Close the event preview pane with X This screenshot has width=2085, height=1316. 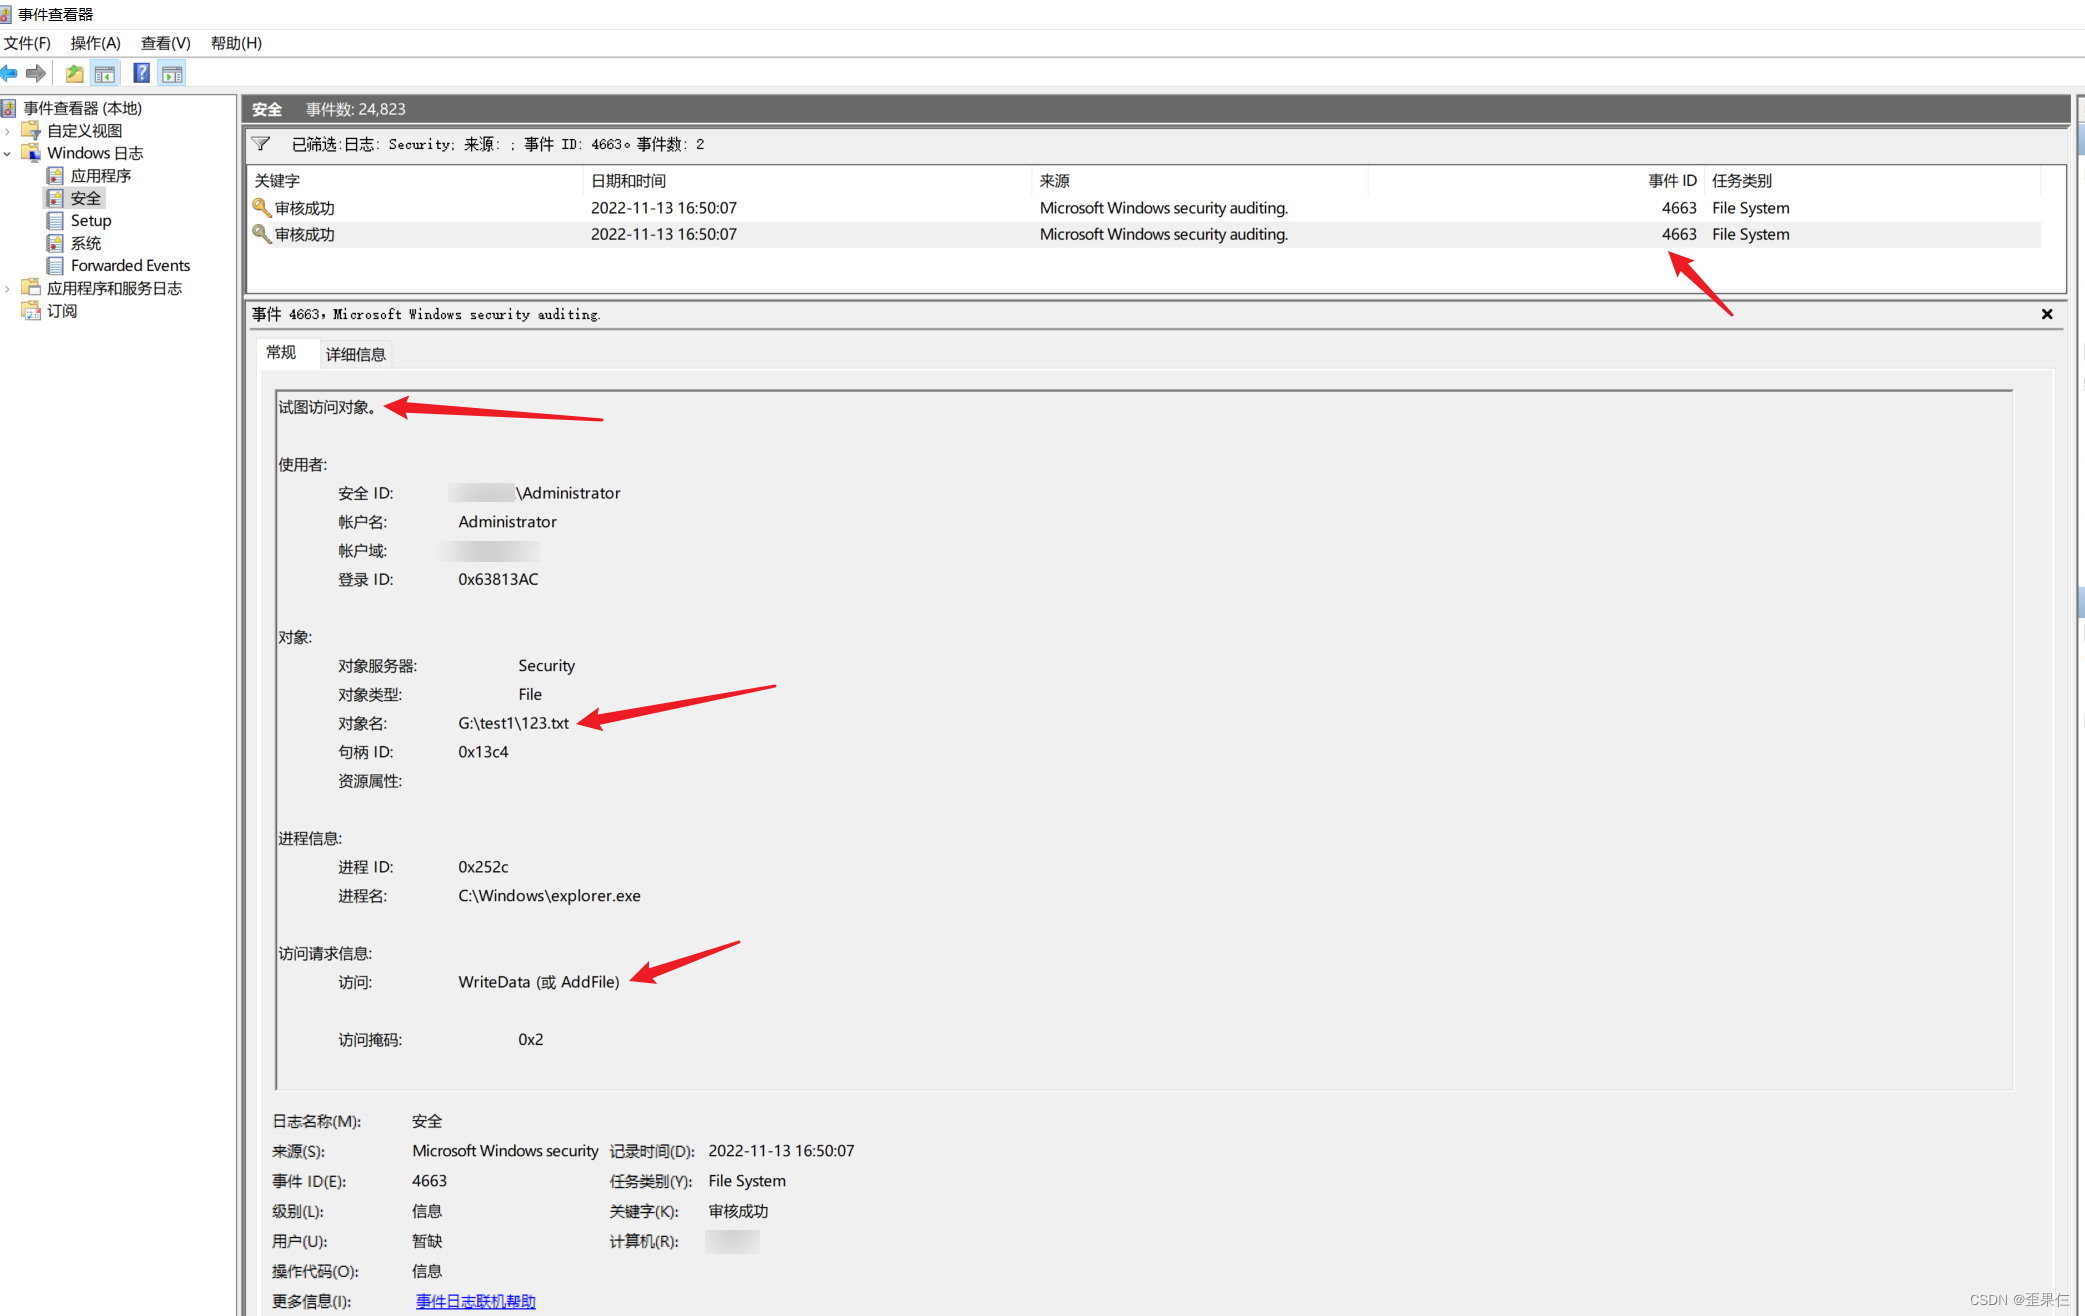2047,314
